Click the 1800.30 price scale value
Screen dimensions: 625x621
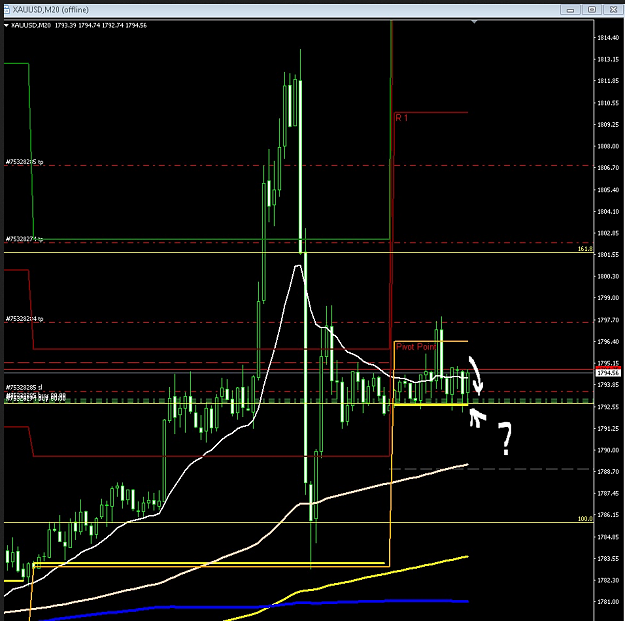(608, 276)
